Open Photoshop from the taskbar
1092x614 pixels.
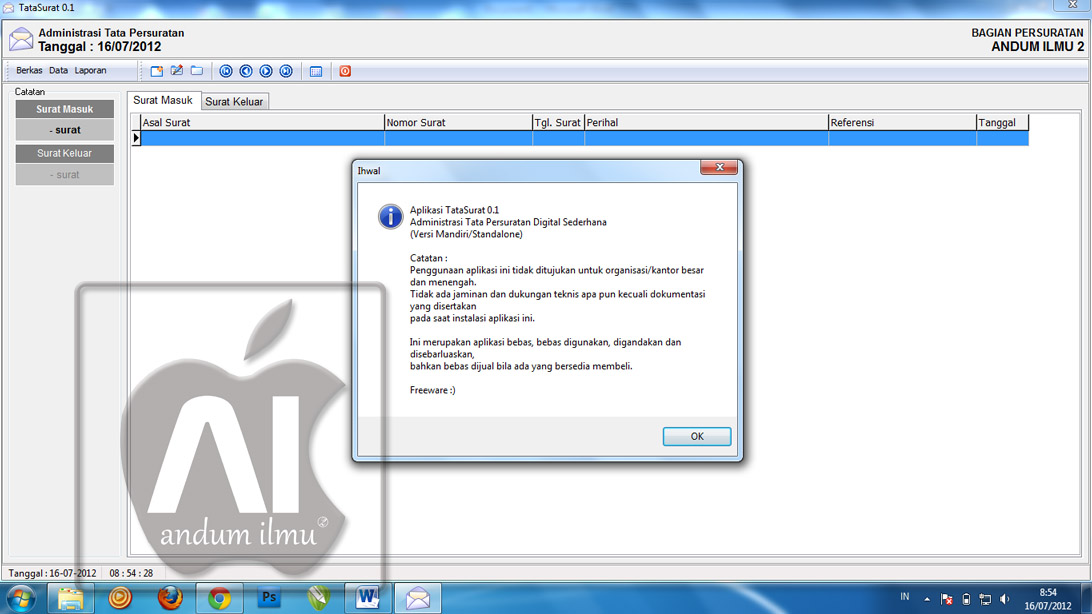pos(269,598)
